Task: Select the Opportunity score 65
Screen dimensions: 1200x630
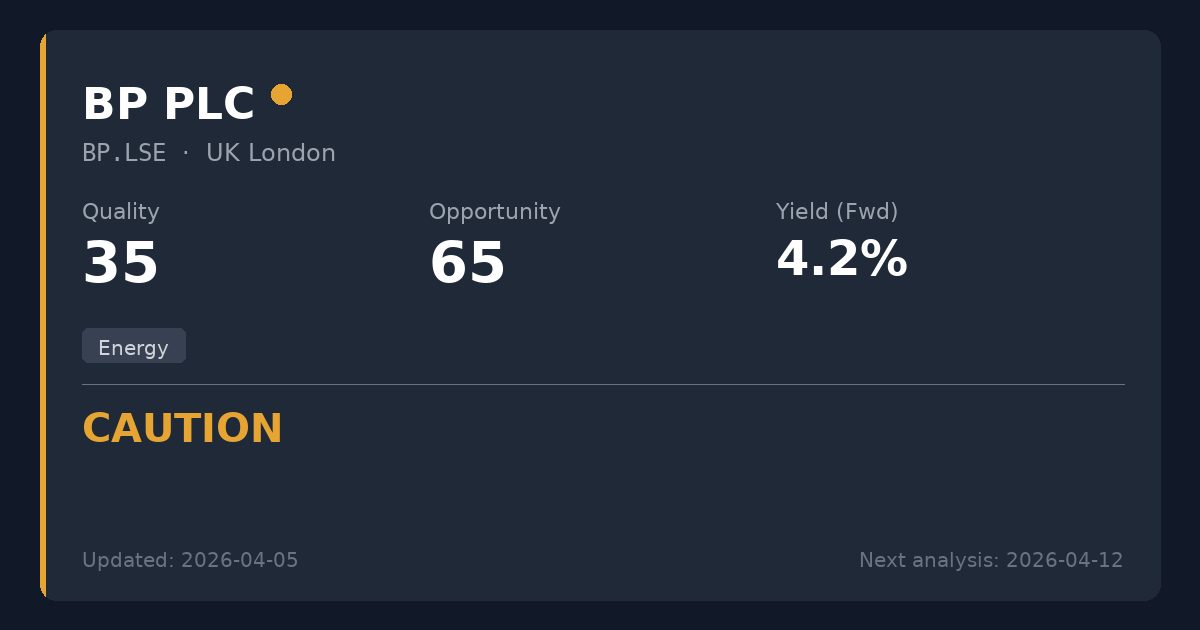Action: (467, 263)
